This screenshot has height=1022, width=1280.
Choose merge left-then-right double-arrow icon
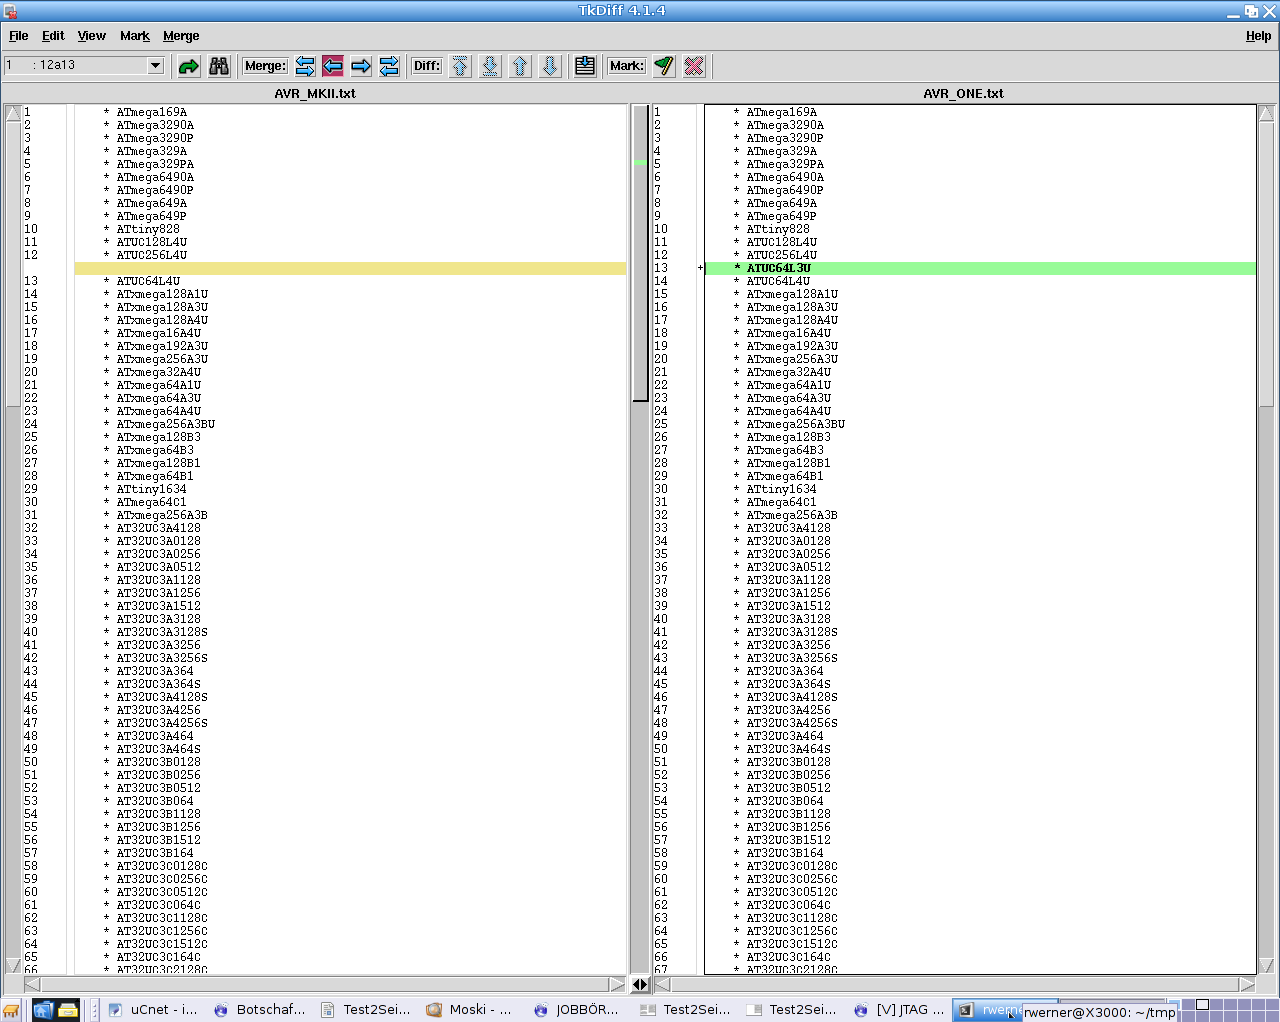(305, 66)
